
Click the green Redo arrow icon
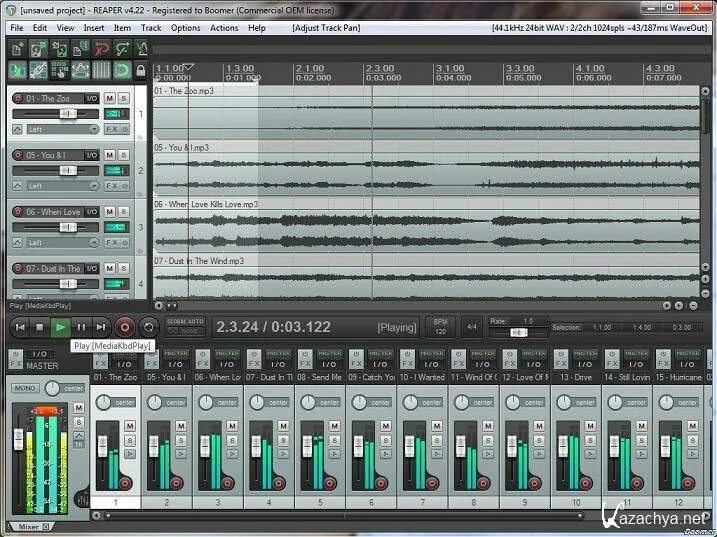[x=122, y=49]
